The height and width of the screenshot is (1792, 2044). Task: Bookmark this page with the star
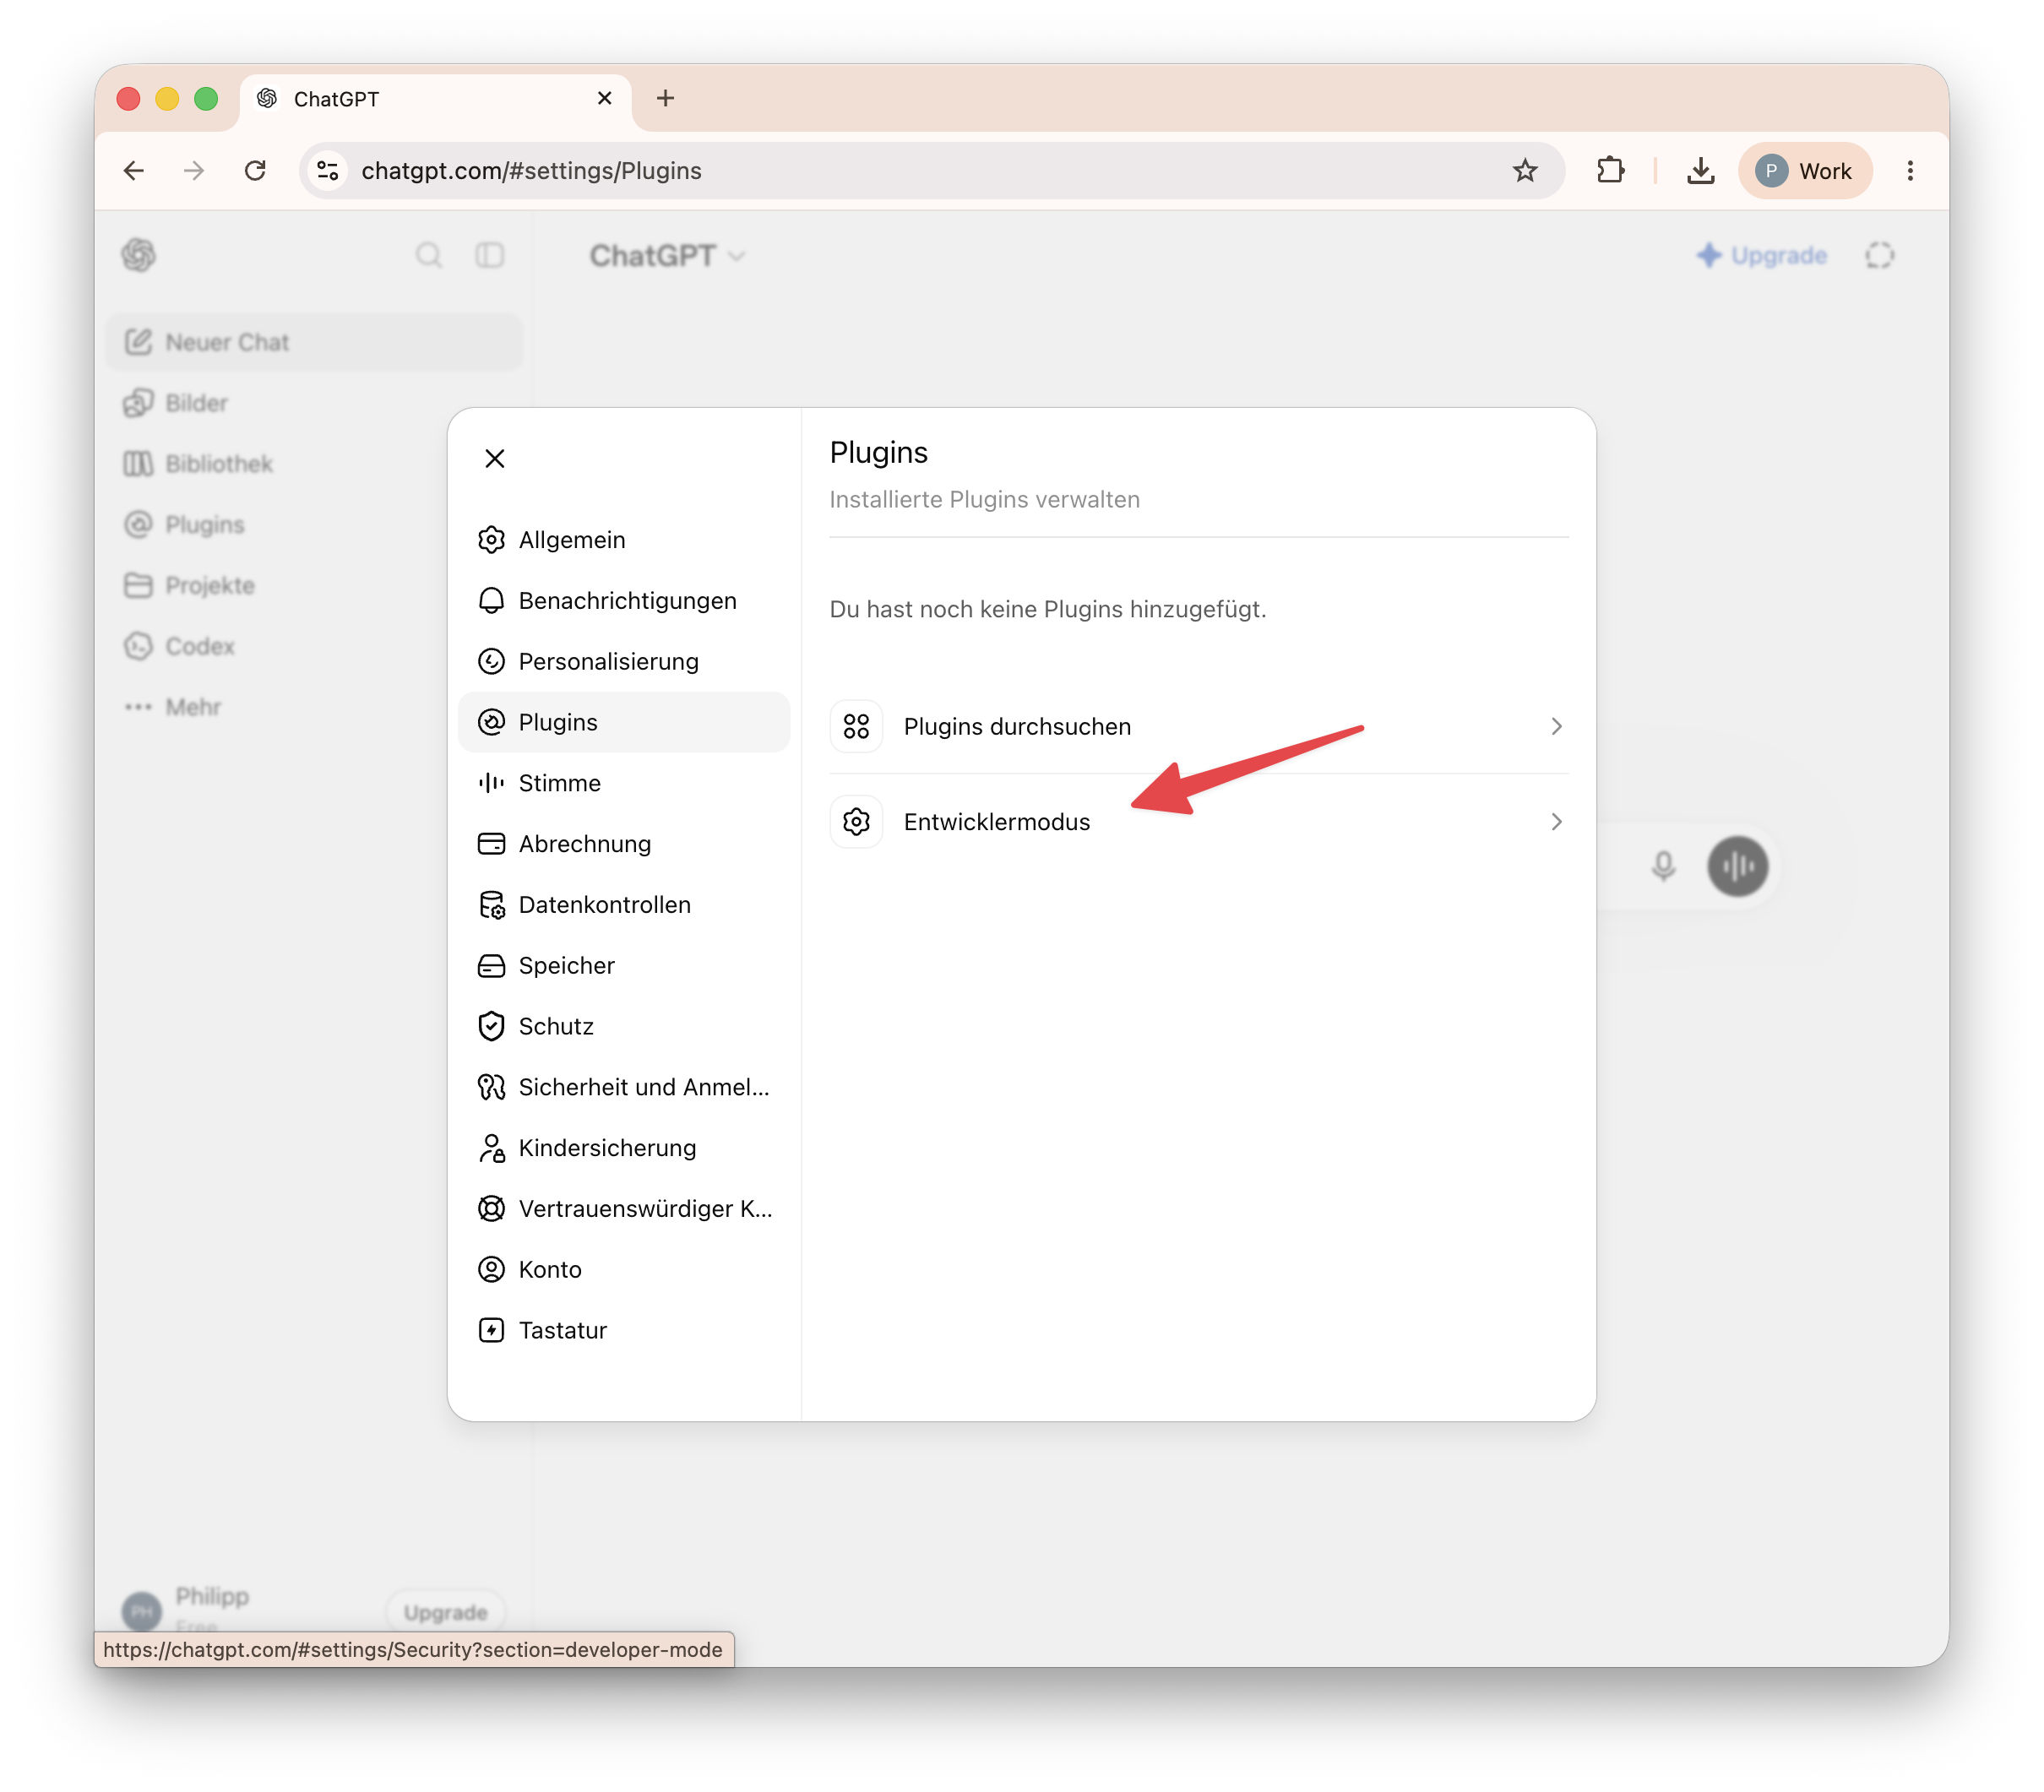click(x=1524, y=171)
